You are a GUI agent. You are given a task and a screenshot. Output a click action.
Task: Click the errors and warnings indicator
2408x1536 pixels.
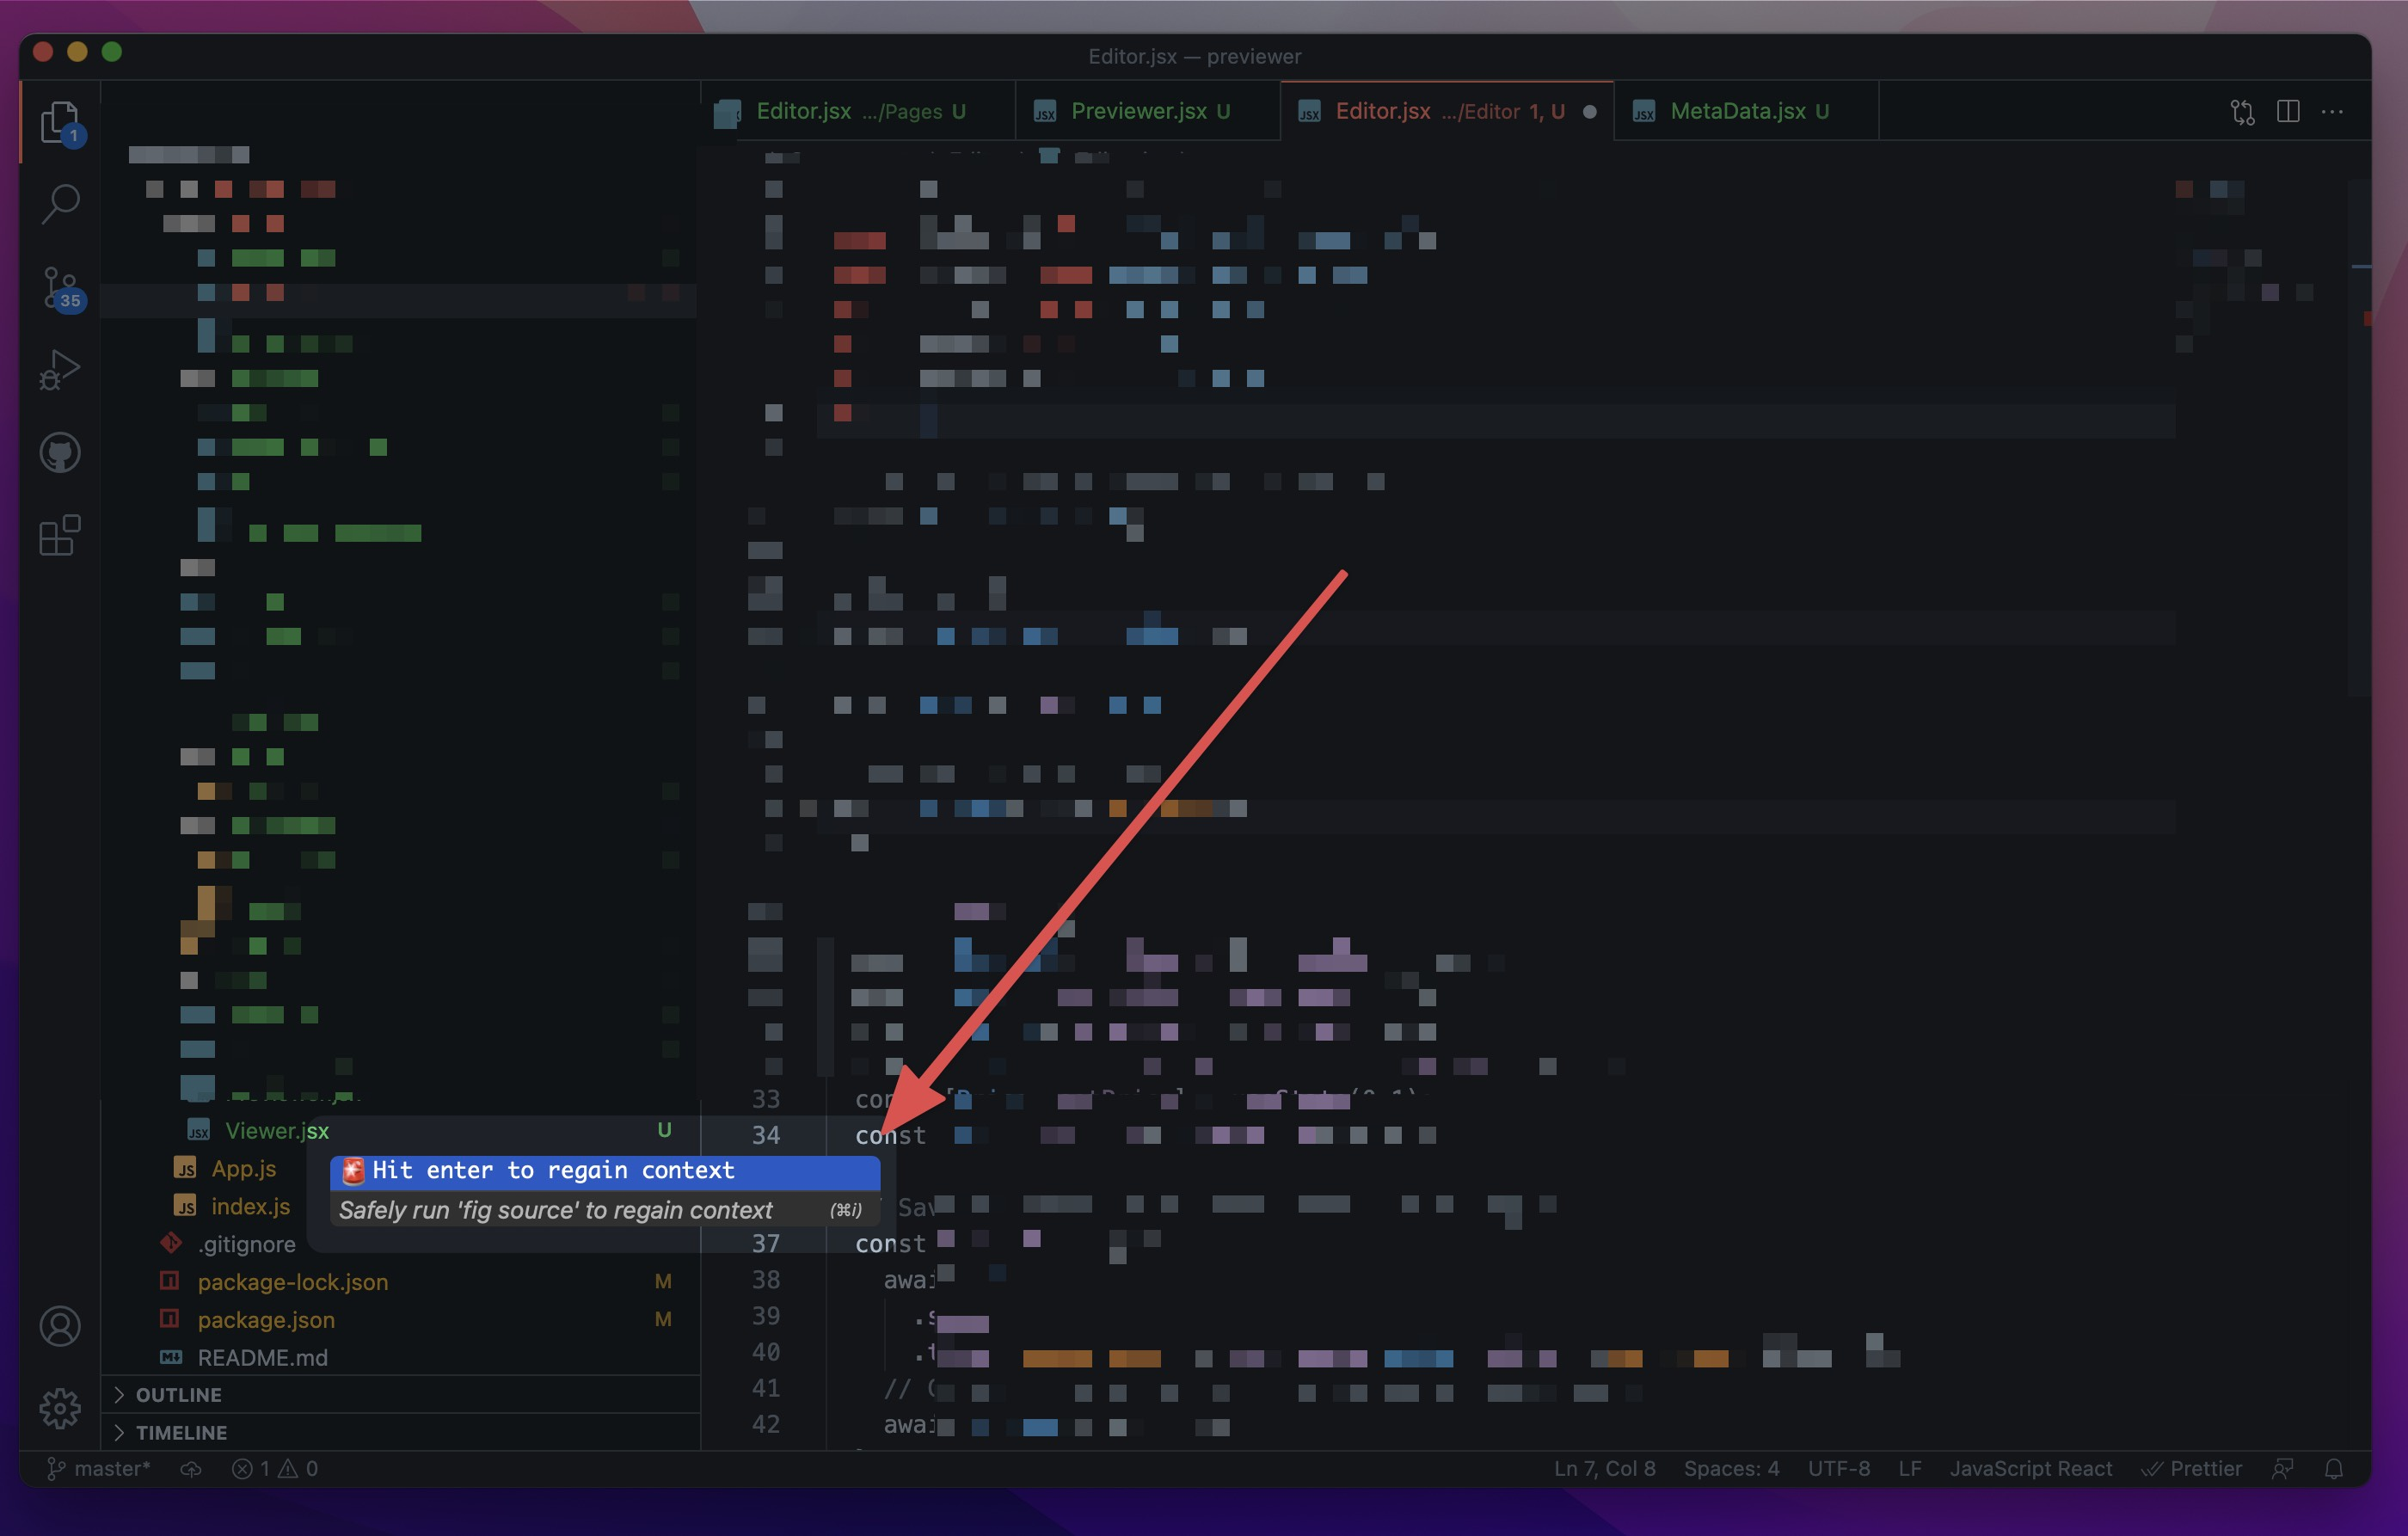(274, 1468)
